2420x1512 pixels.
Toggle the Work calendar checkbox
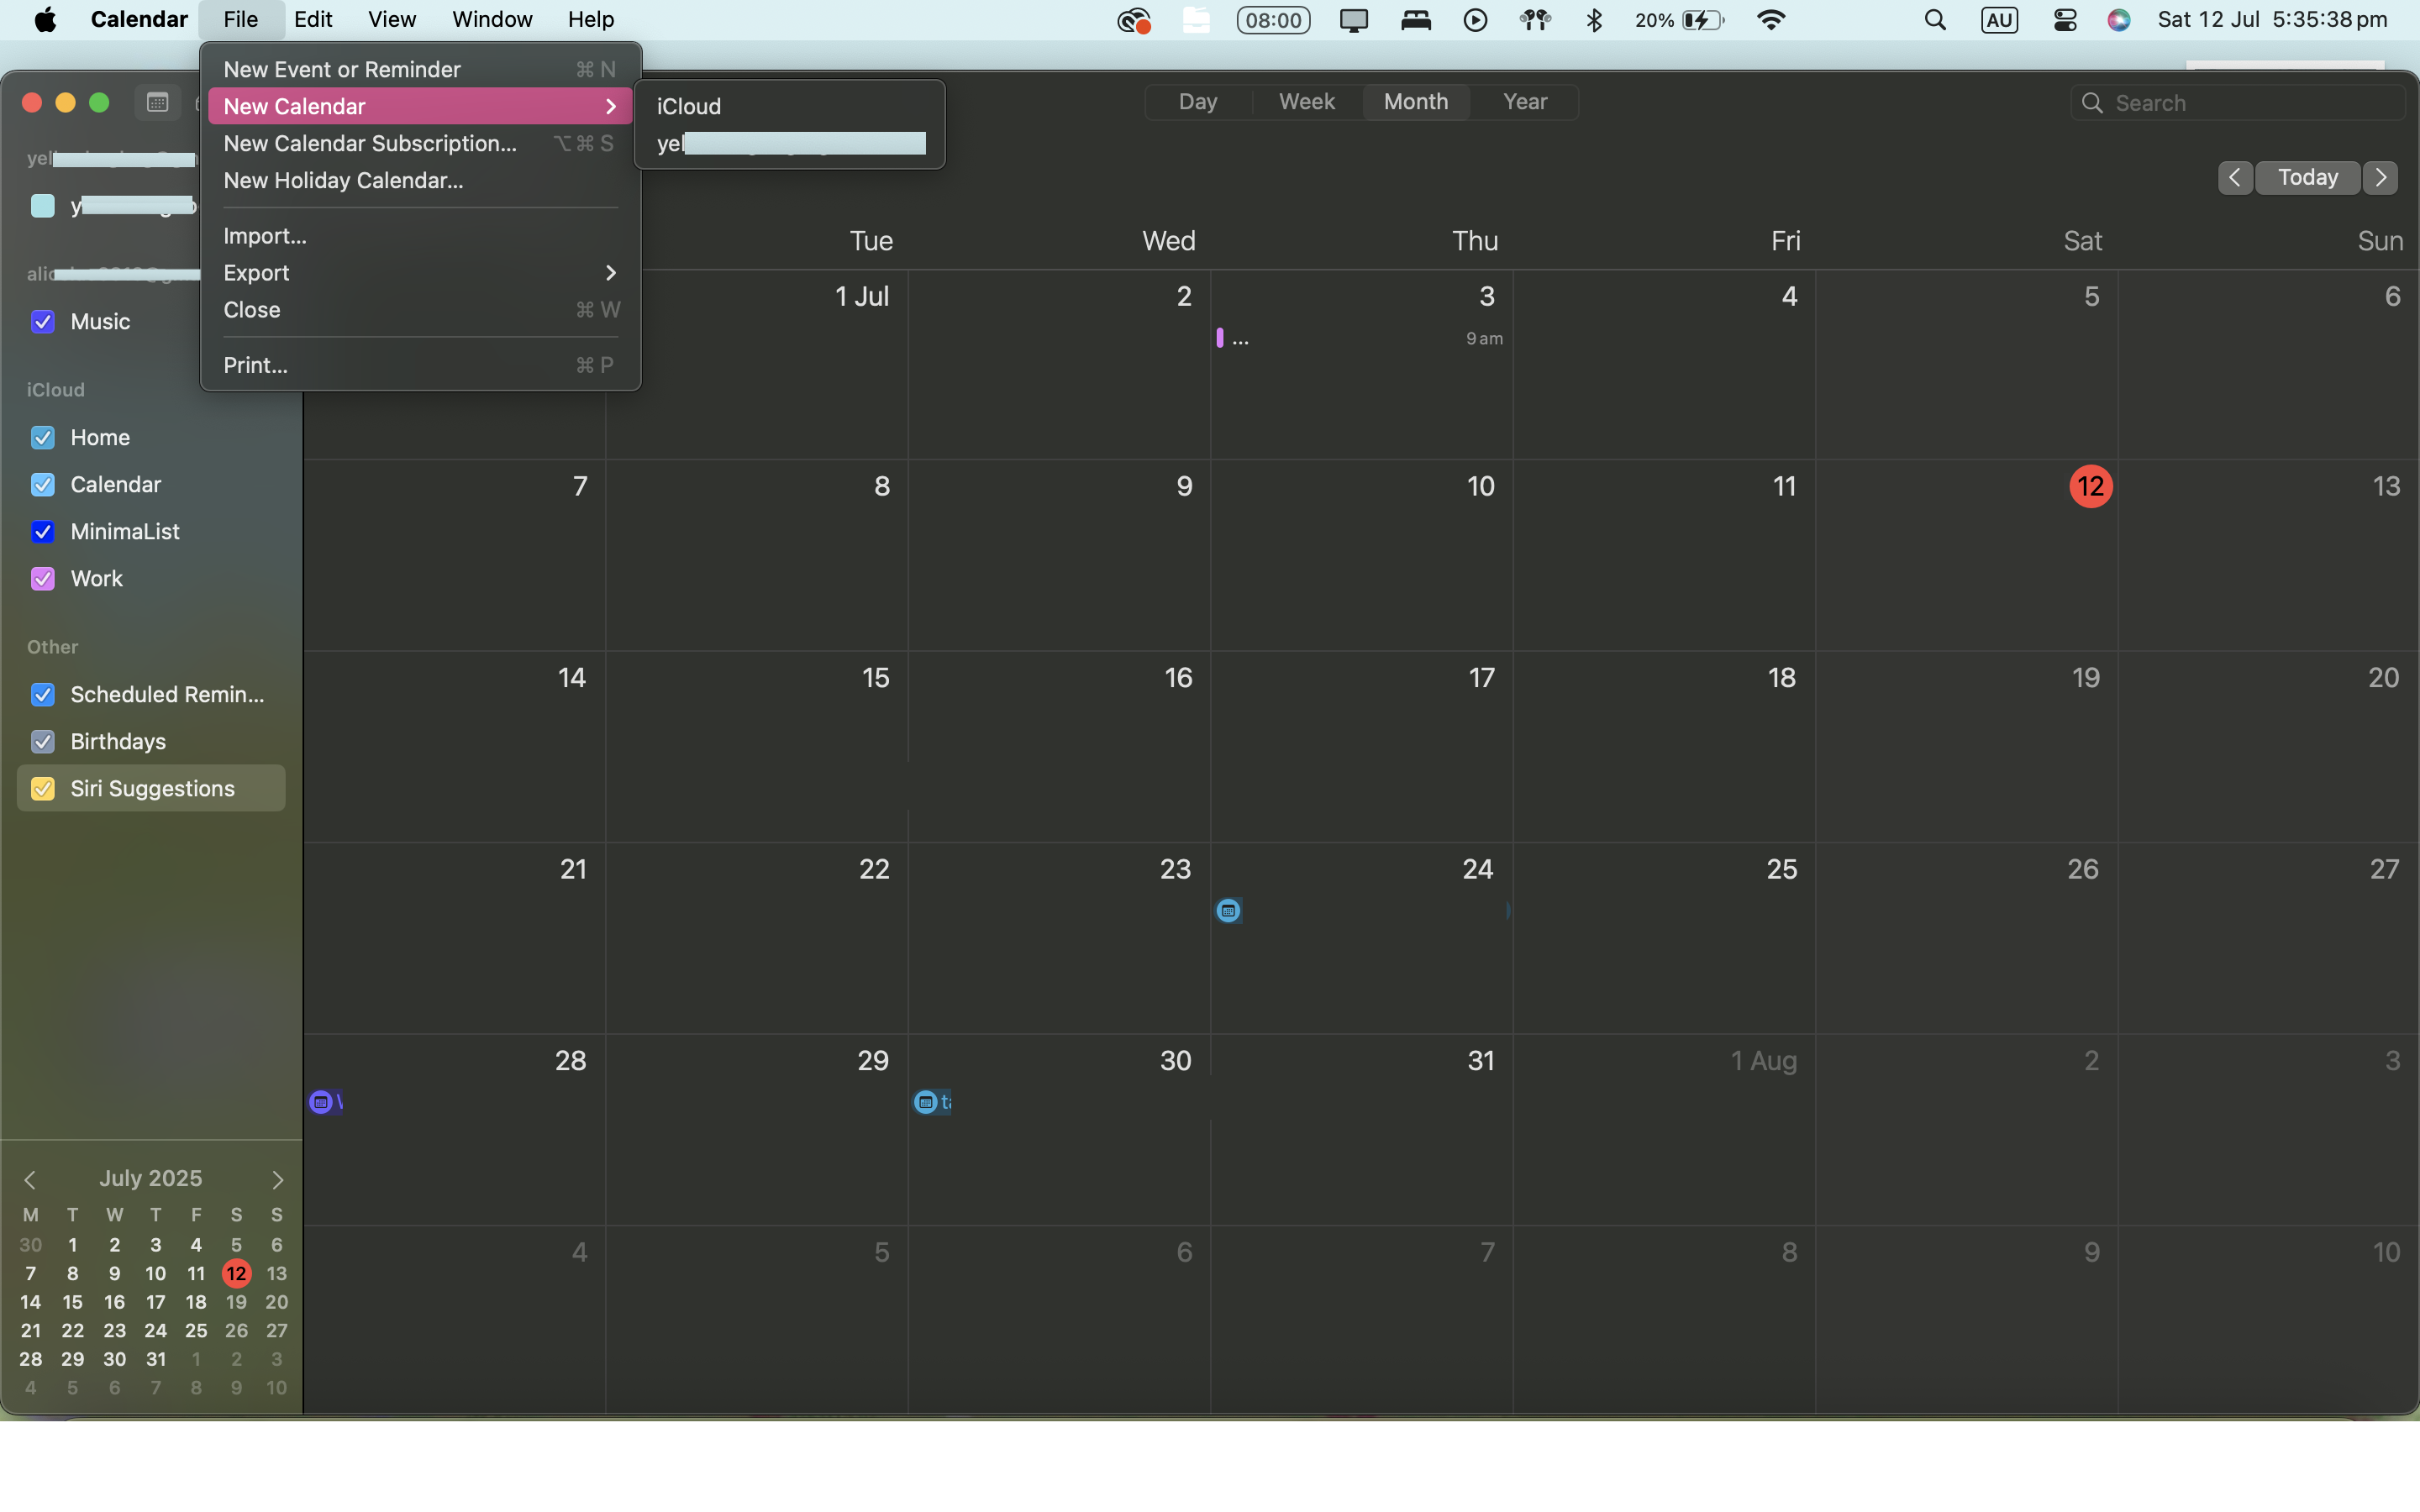(43, 579)
